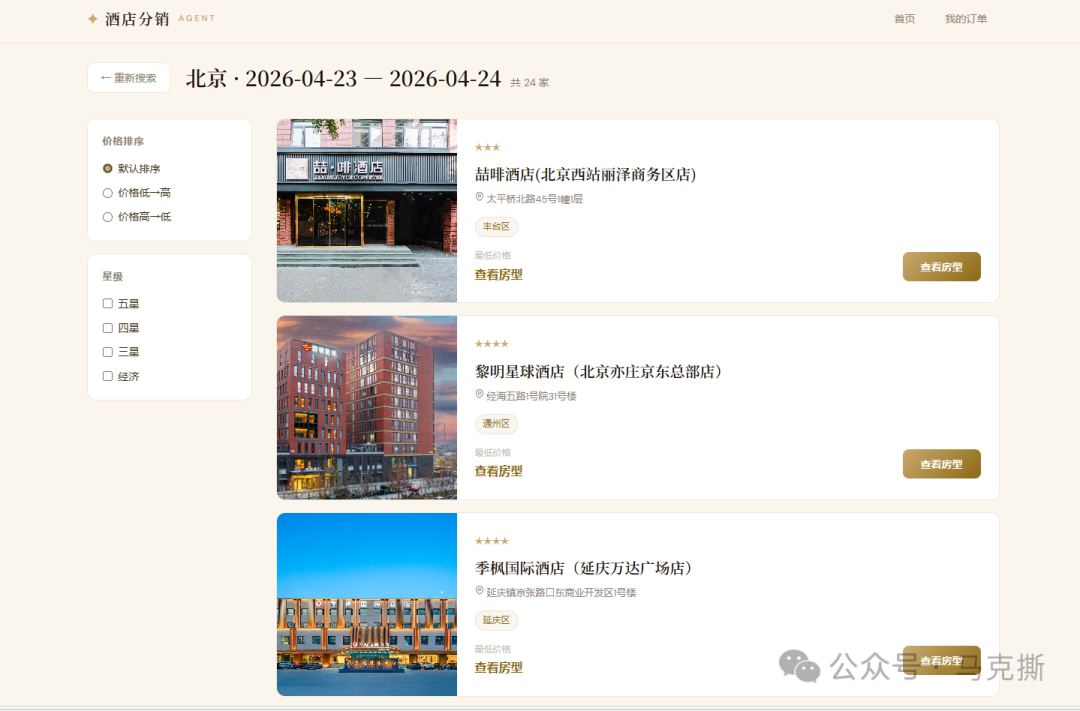Click 查看房型 button on 喆啡酒店 card

tap(941, 267)
